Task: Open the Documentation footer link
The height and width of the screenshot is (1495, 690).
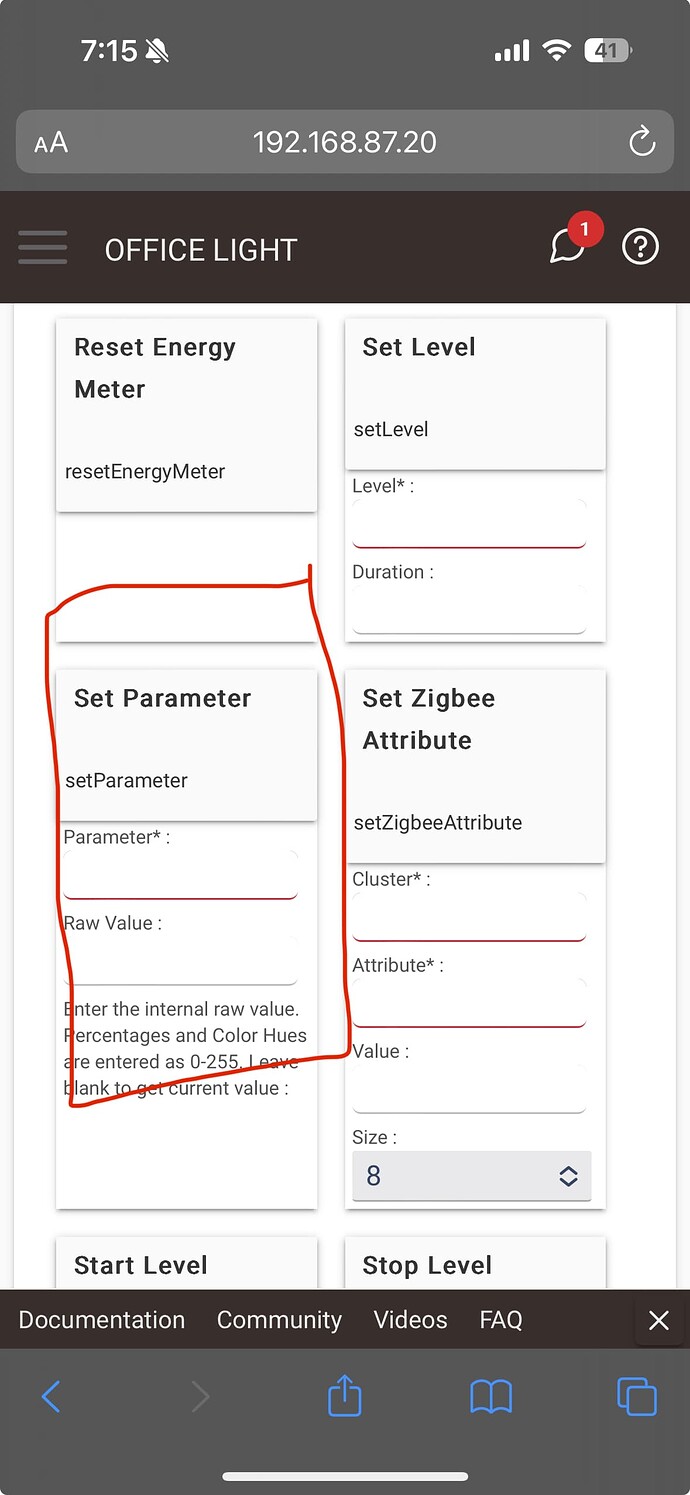Action: 102,1320
